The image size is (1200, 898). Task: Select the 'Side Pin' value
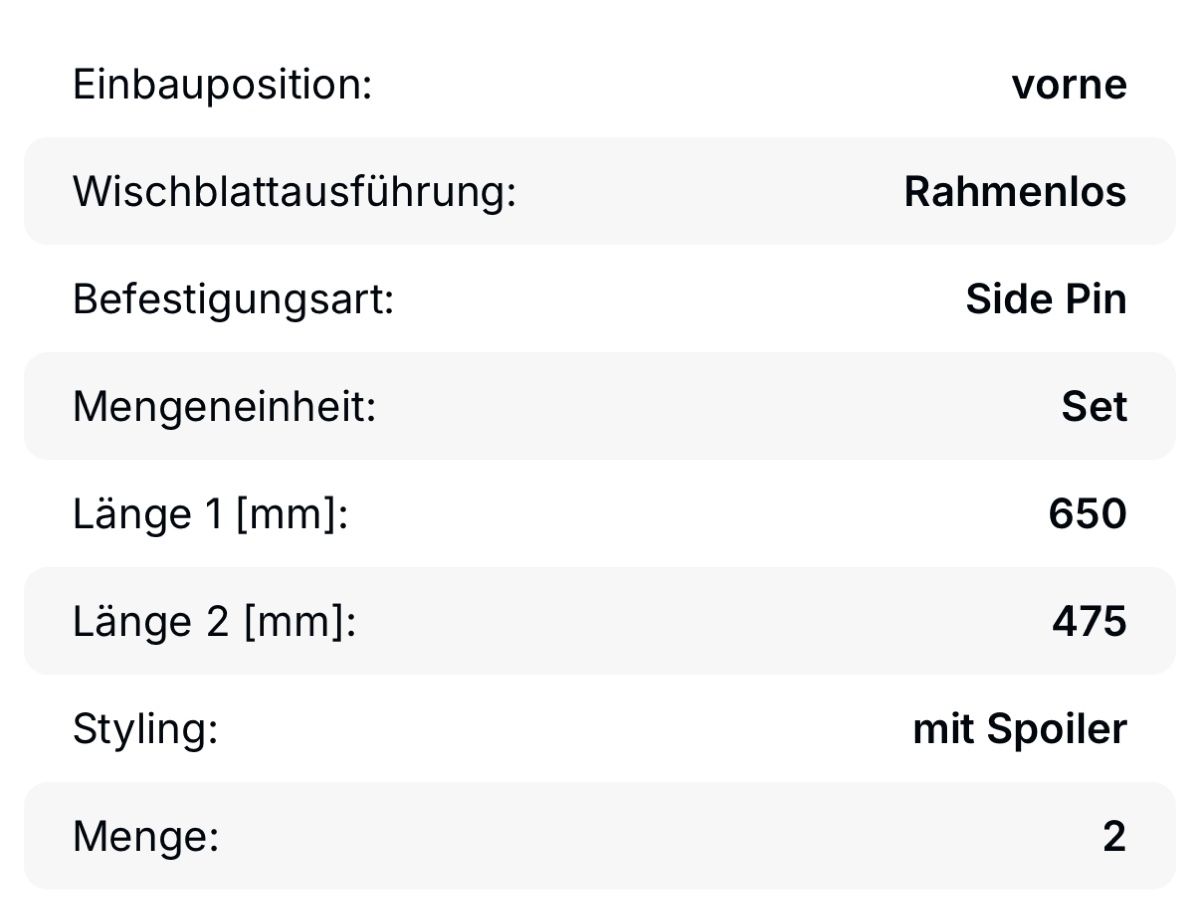(1045, 300)
